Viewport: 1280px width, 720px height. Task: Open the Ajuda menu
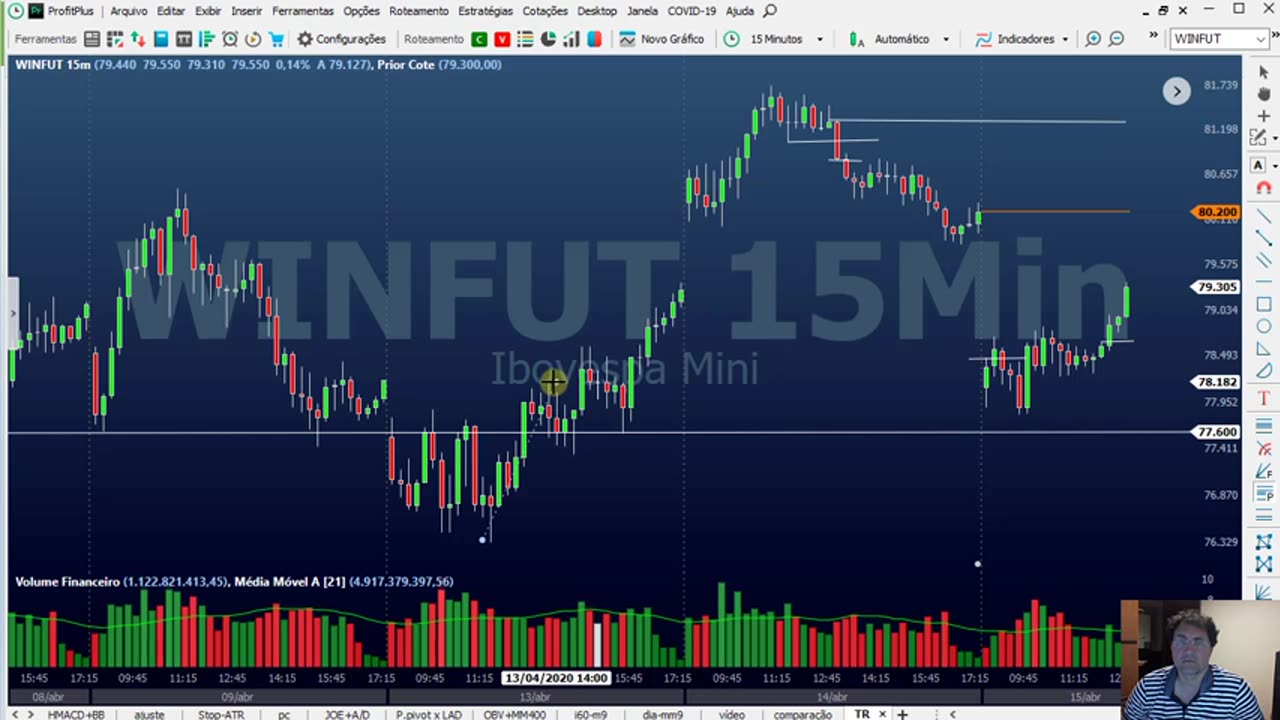(740, 11)
